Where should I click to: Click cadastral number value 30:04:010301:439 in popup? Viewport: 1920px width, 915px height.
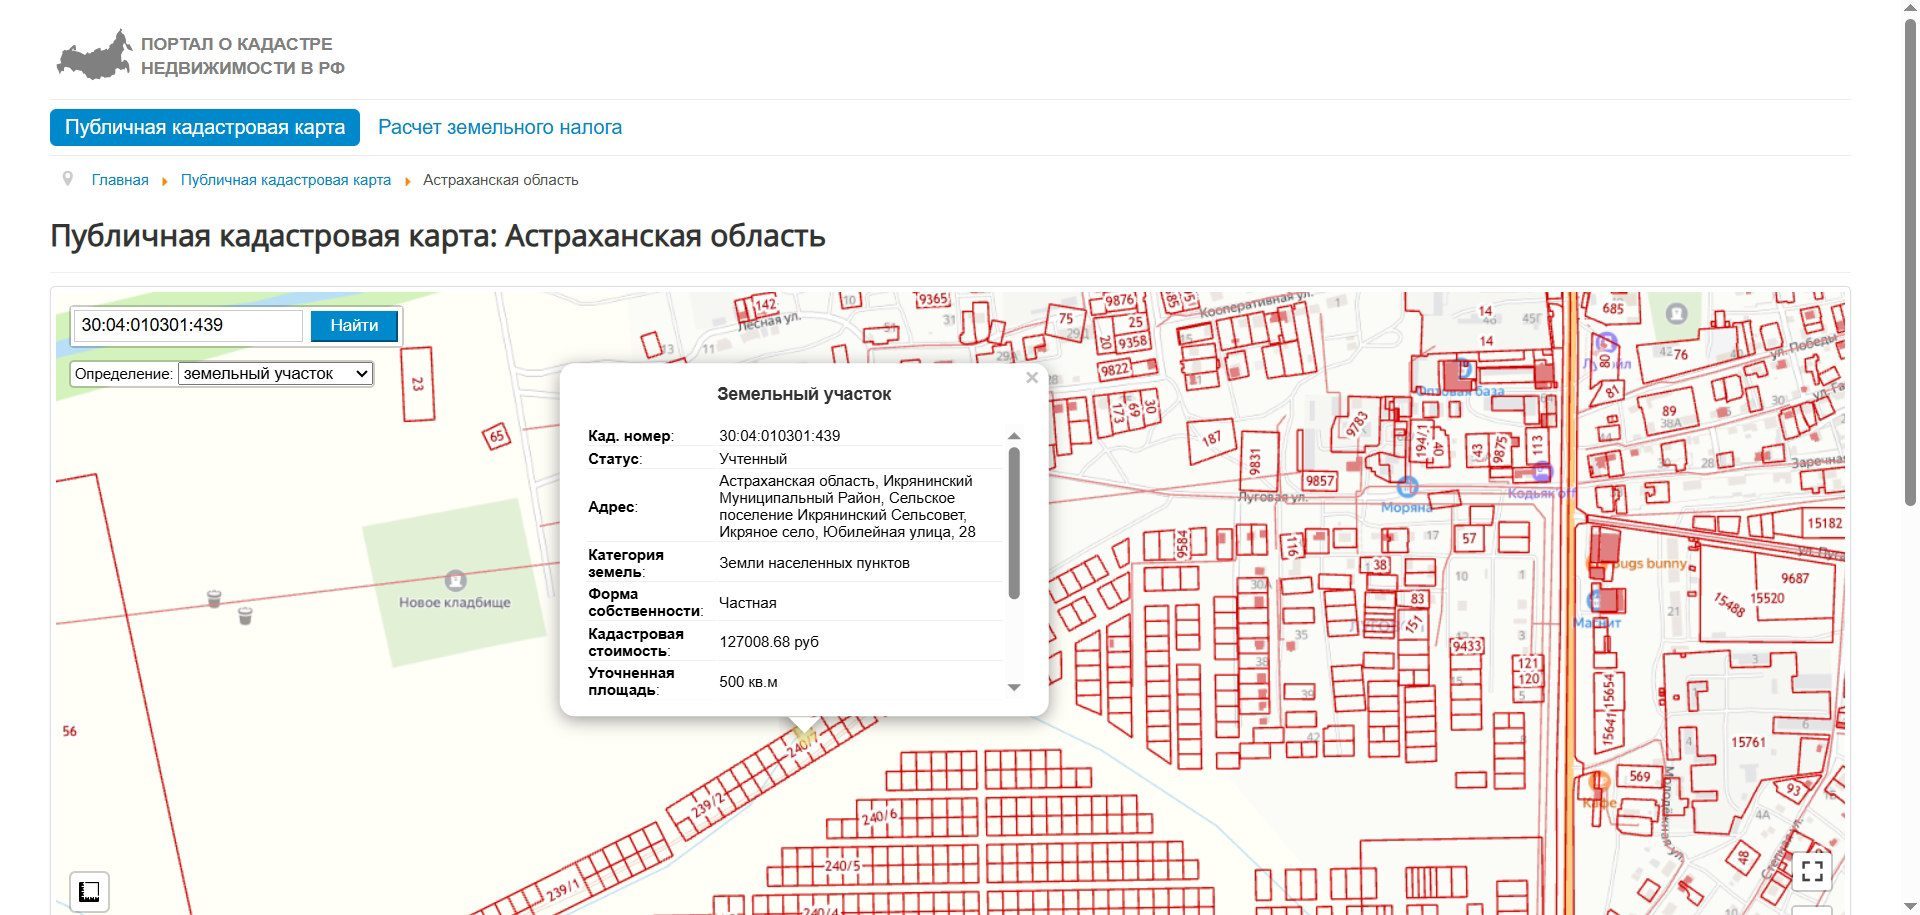point(780,436)
